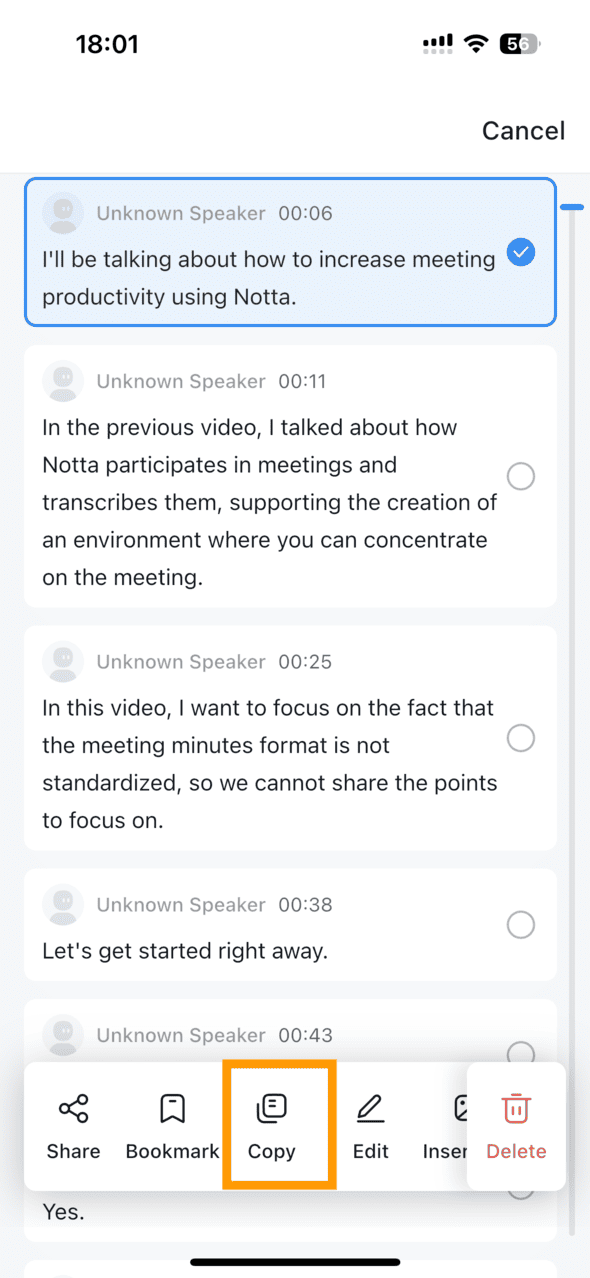Open Edit for the selected segment
The height and width of the screenshot is (1278, 590).
coord(370,1109)
